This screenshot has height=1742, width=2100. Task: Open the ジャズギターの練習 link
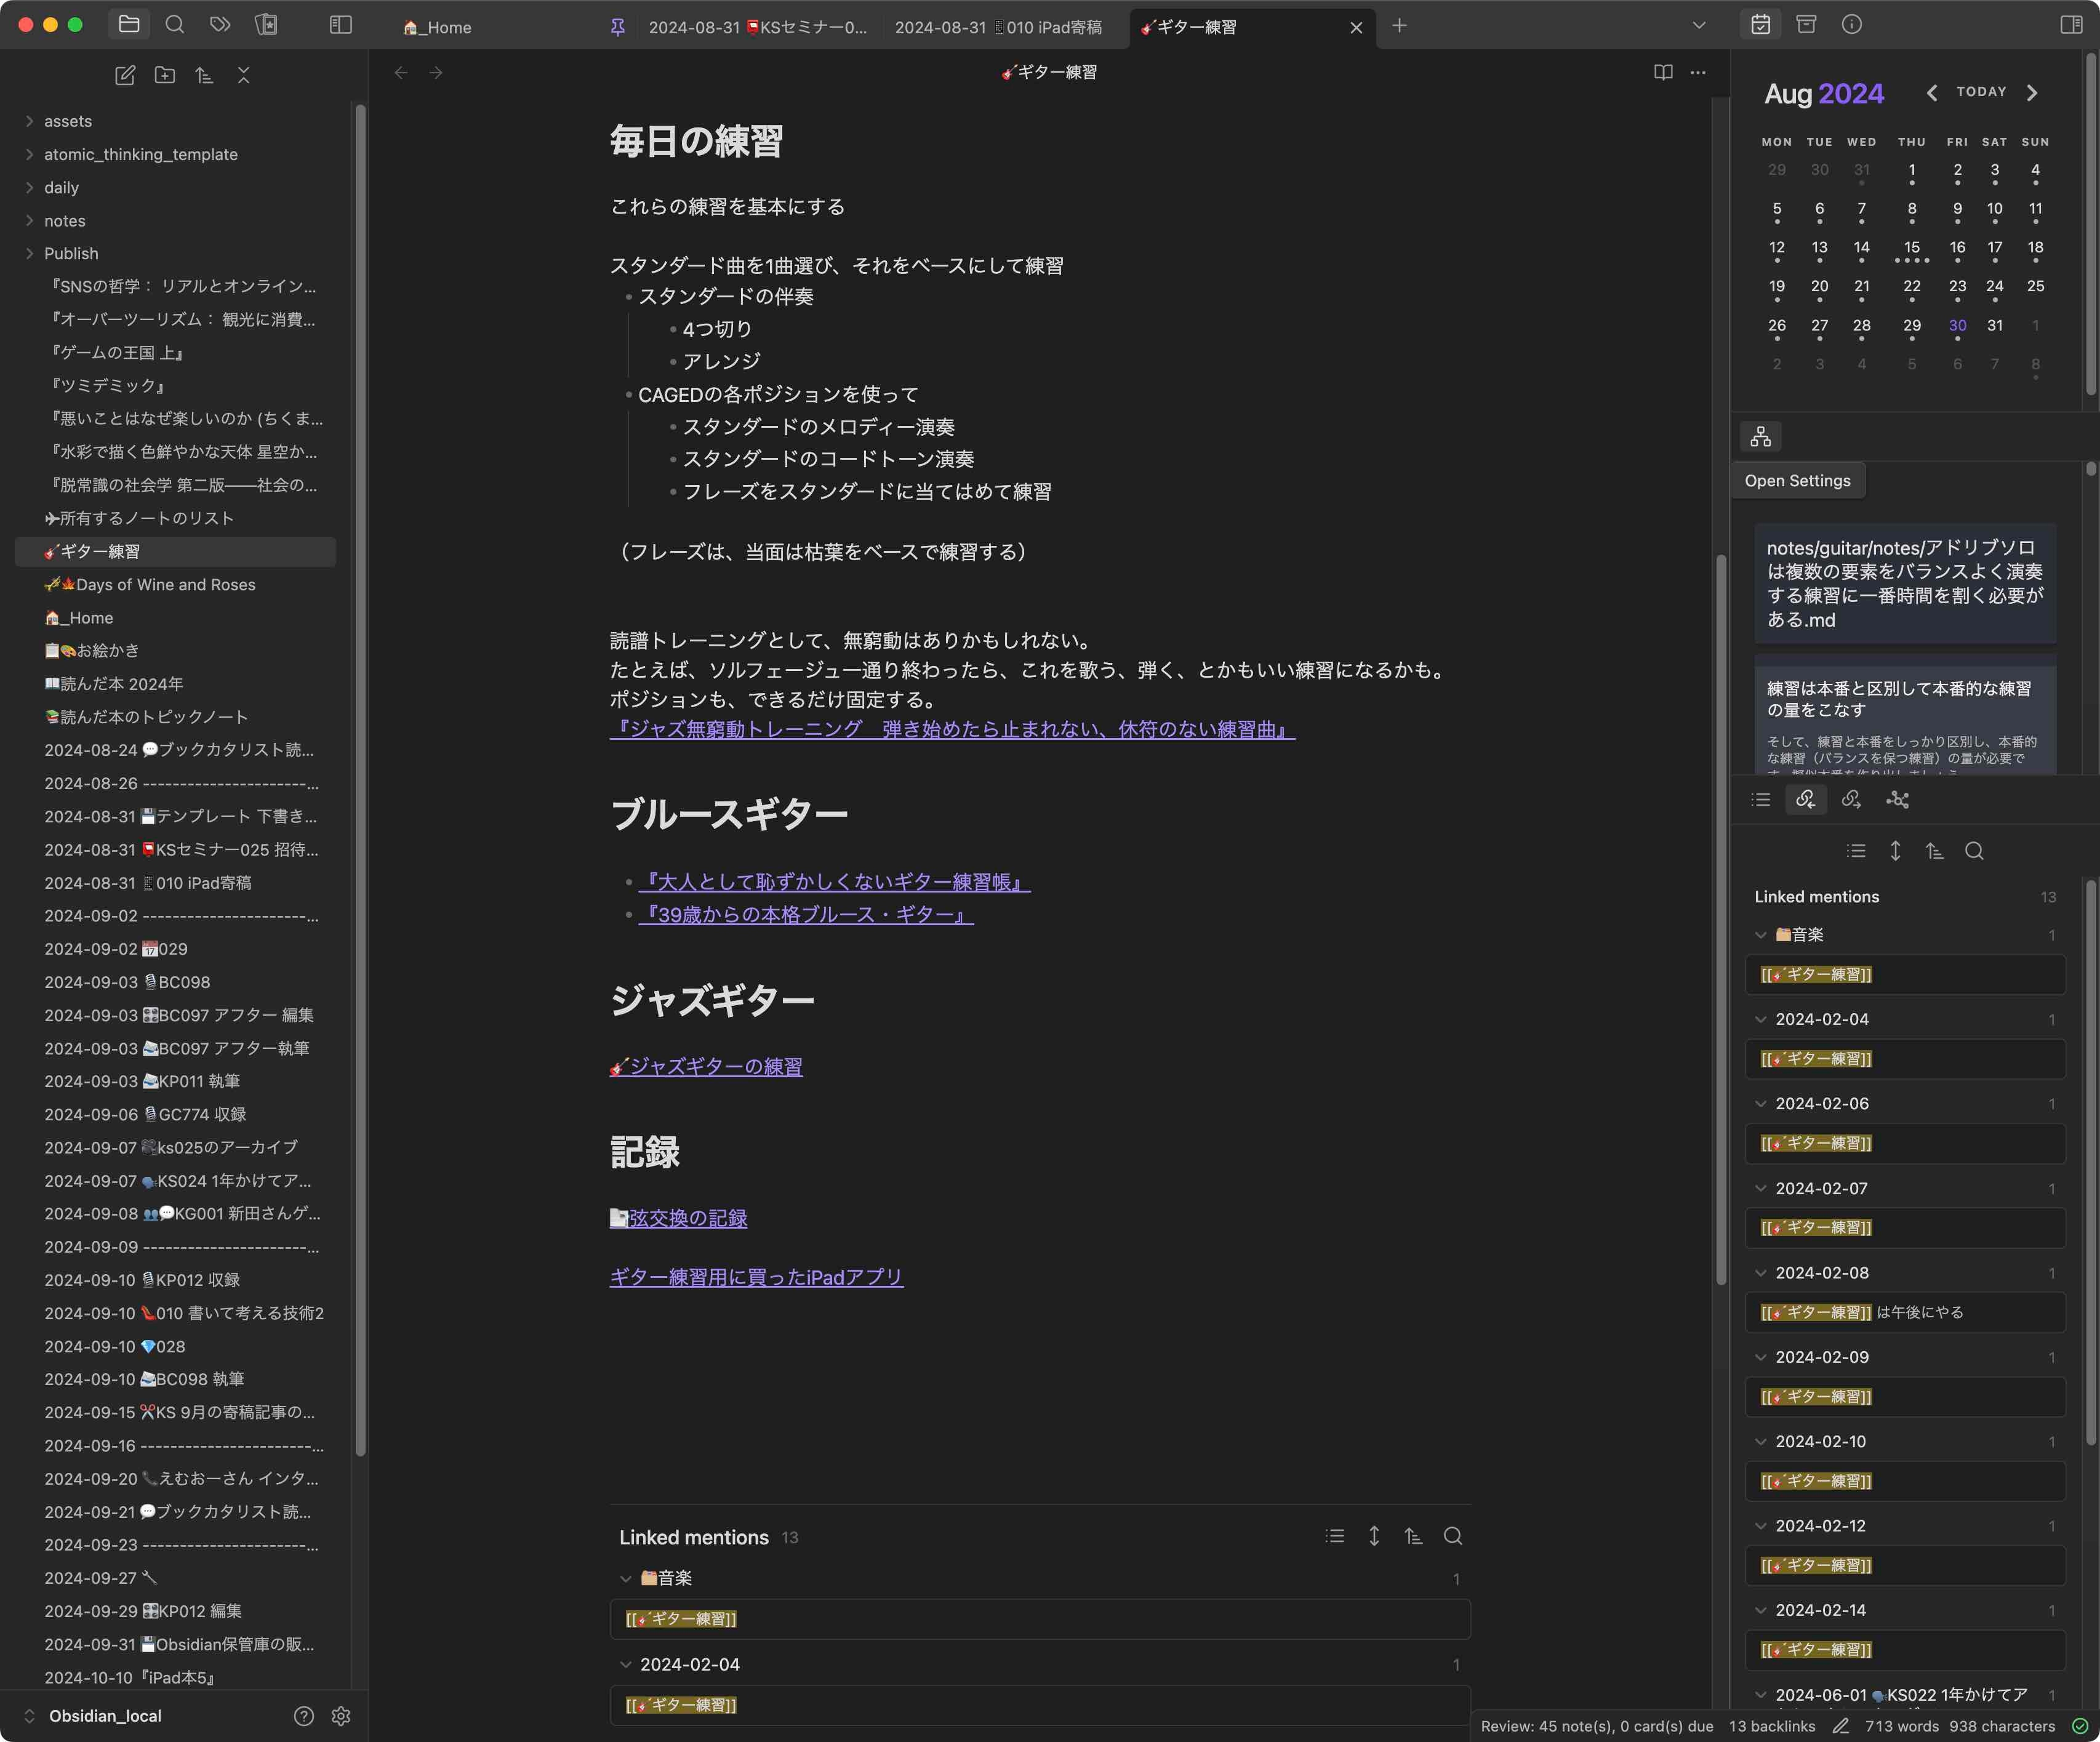(706, 1066)
